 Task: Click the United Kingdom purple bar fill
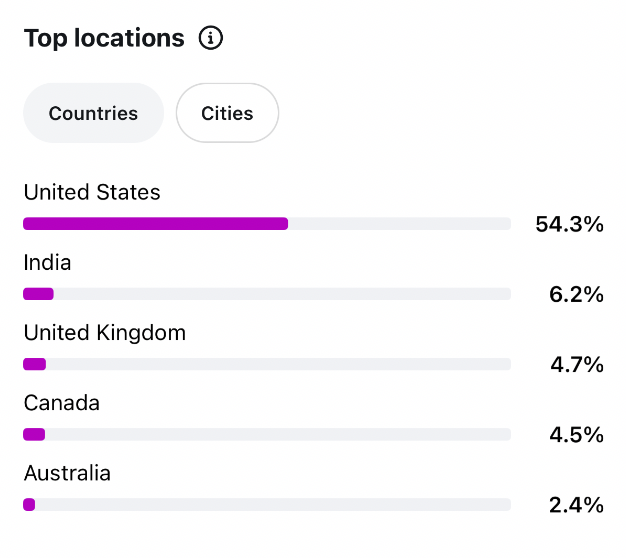coord(35,364)
